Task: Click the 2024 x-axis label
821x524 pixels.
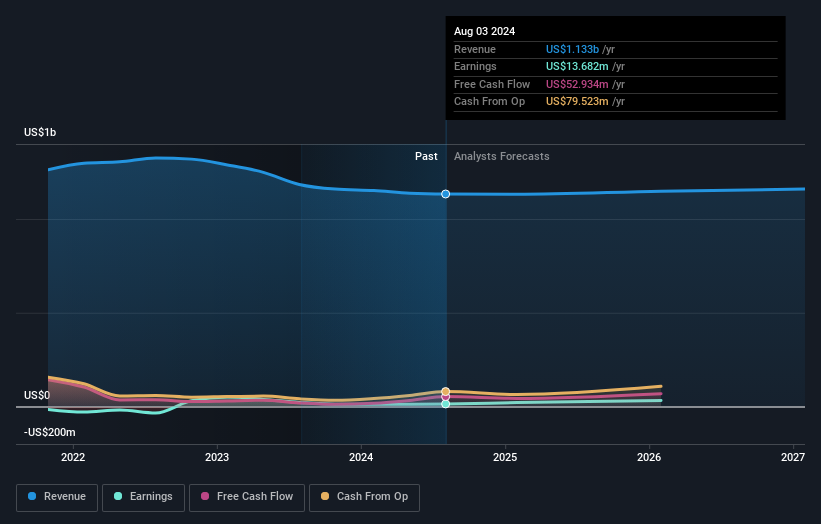Action: pyautogui.click(x=361, y=457)
